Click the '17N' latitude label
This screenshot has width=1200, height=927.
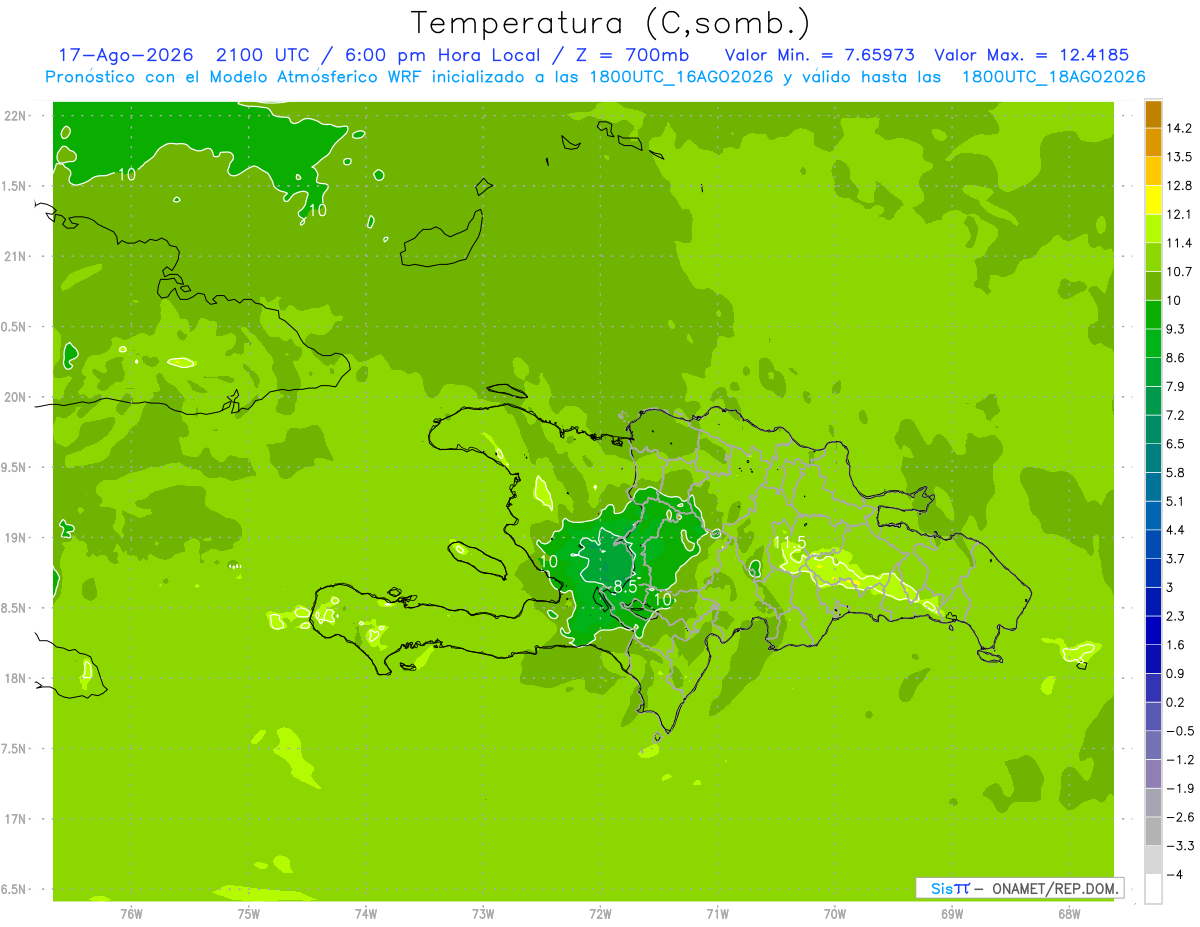[16, 819]
